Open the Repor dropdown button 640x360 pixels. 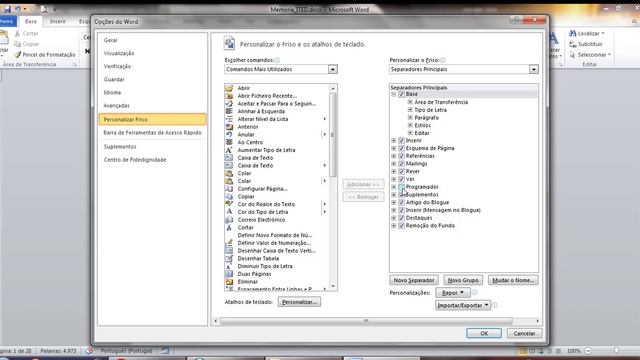[453, 293]
